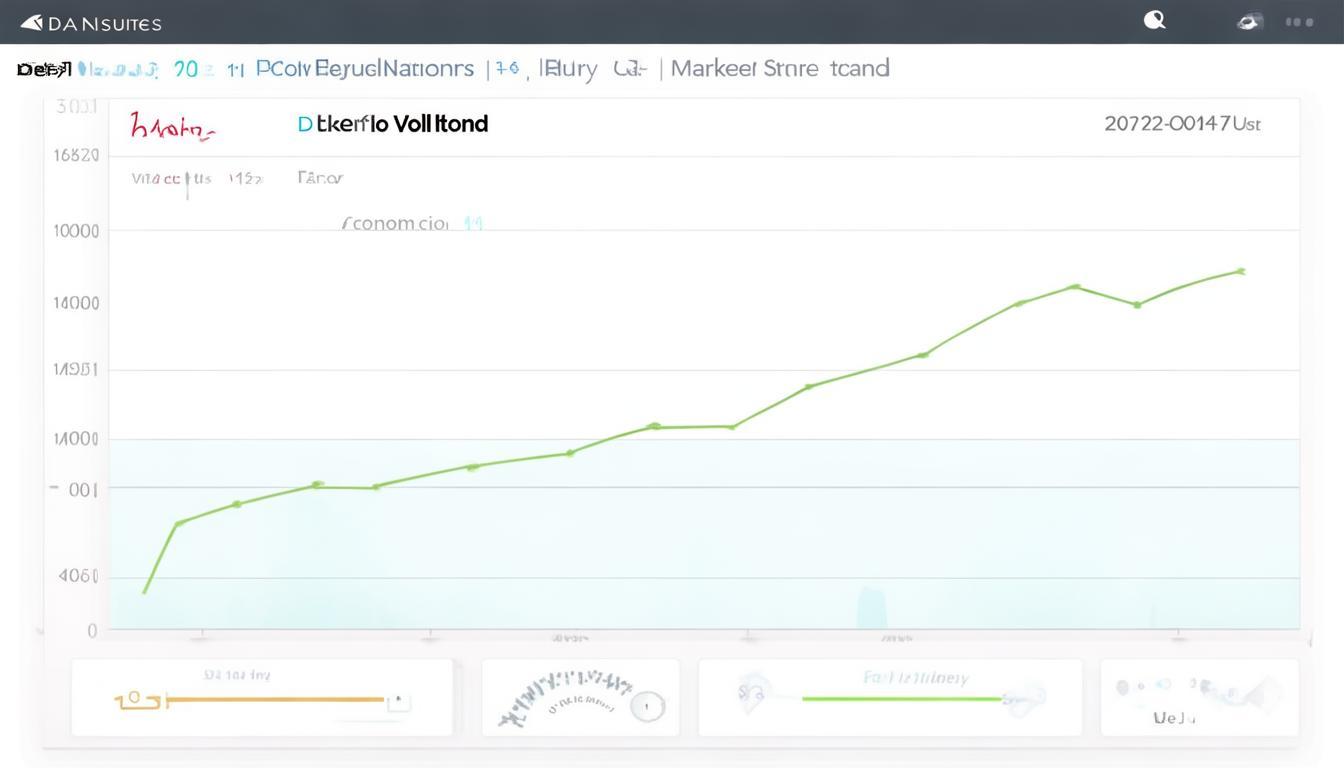Open the lHury tab in navigation

(x=568, y=69)
